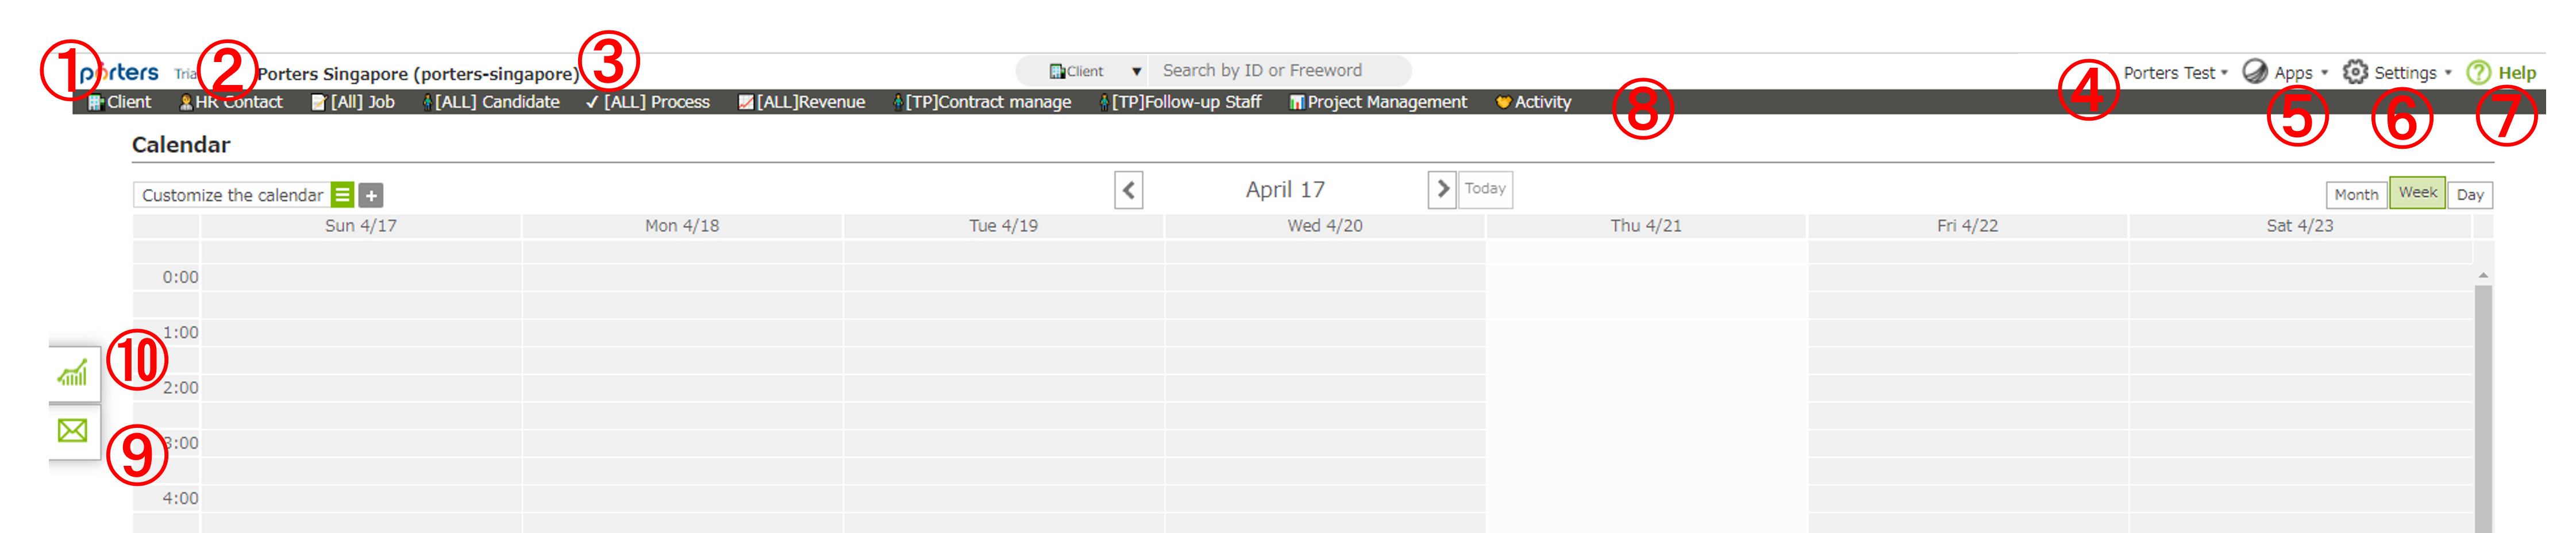
Task: Click the Search by ID or Freeword field
Action: pyautogui.click(x=1278, y=71)
